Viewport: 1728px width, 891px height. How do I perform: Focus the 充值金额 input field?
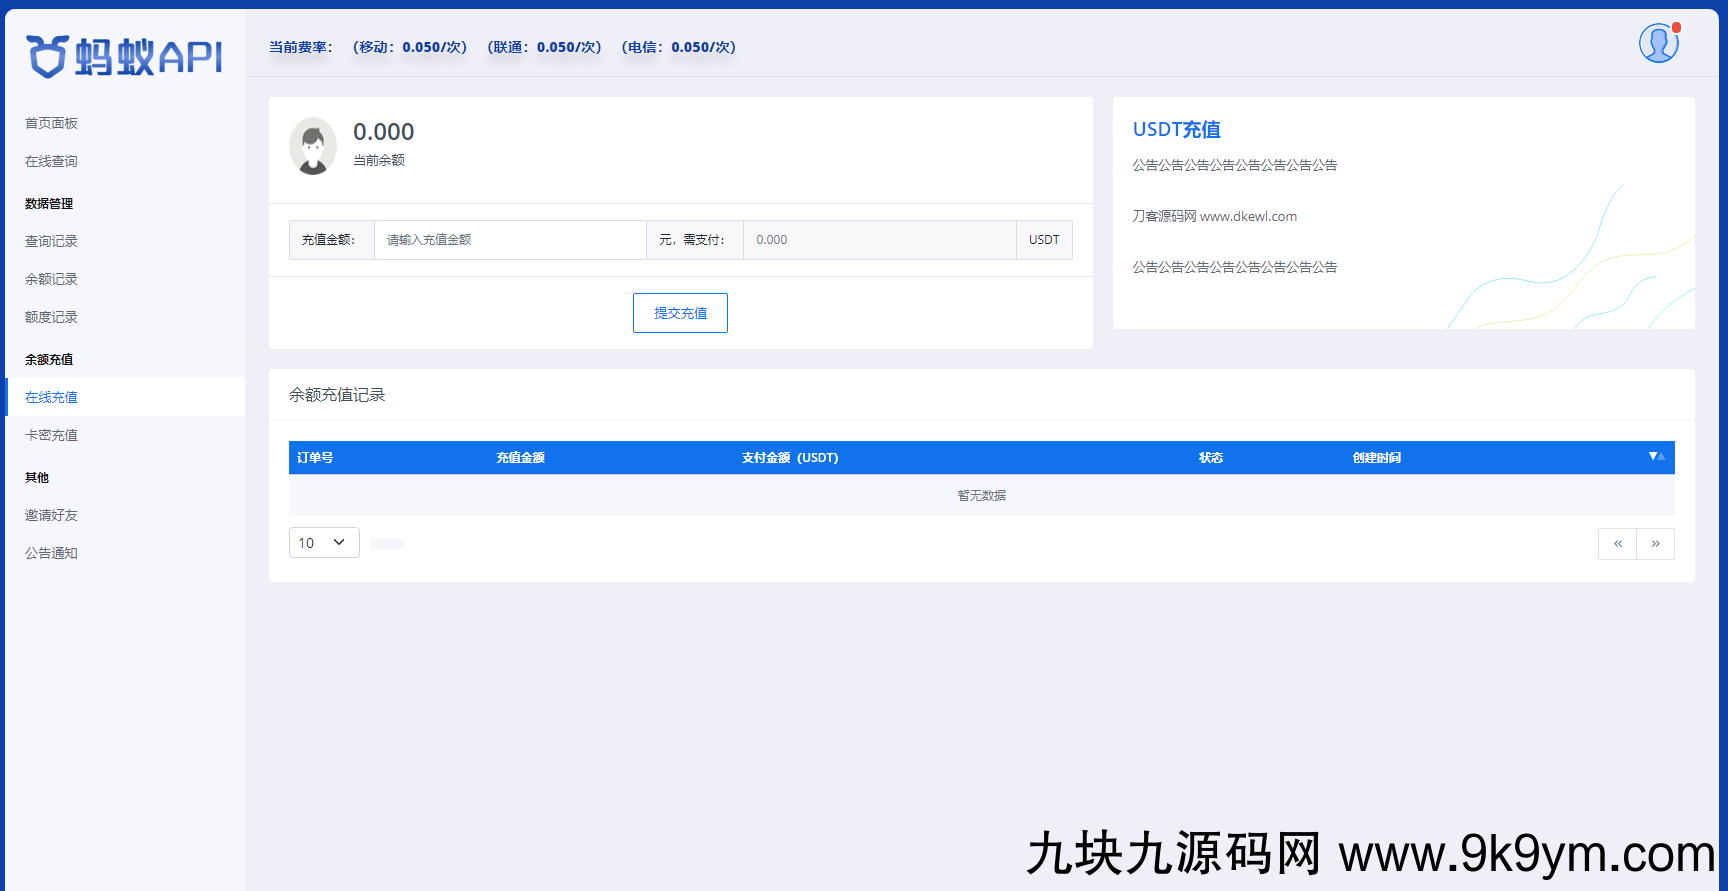(x=509, y=240)
